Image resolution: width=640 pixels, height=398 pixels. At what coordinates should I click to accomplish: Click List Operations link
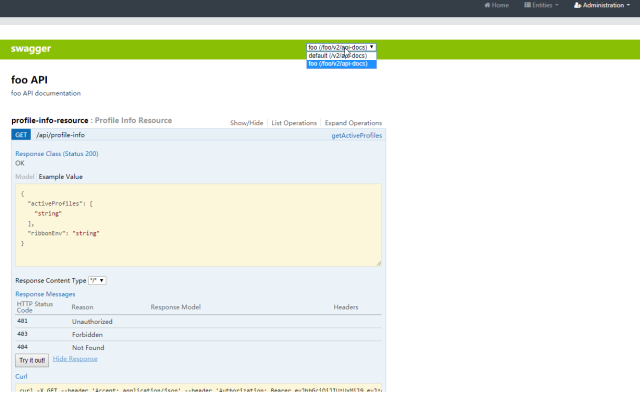tap(294, 123)
